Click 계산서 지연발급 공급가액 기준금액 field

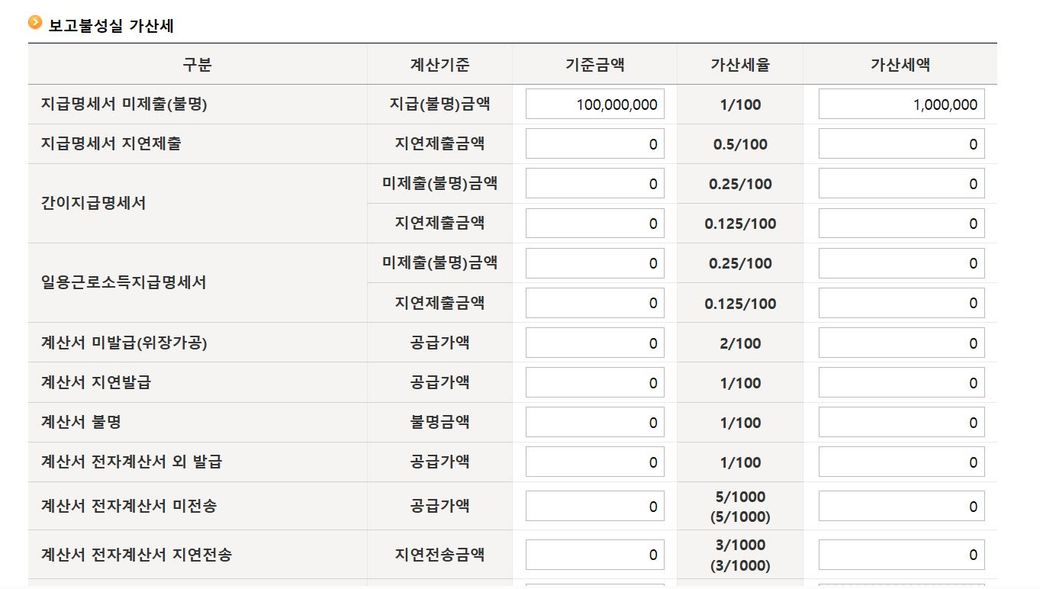click(594, 383)
